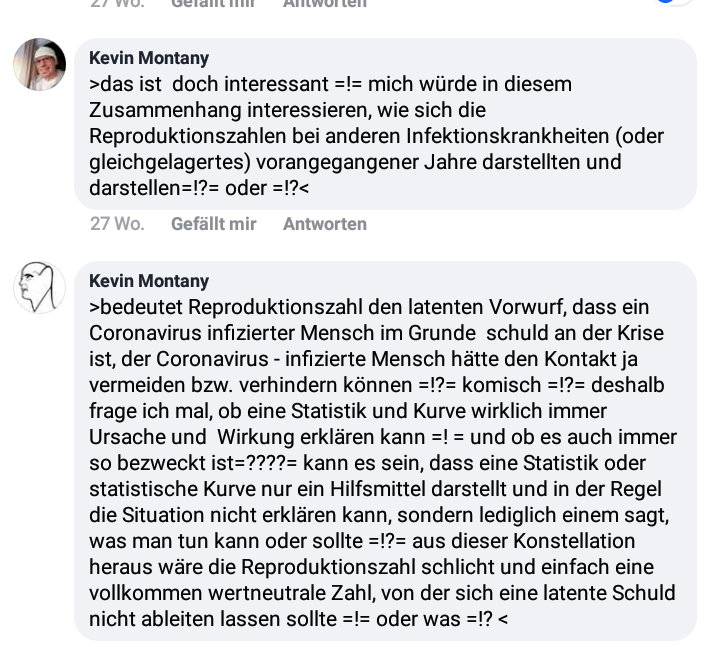Click the partially visible Antworten at the top
Image resolution: width=707 pixels, height=647 pixels.
point(325,4)
